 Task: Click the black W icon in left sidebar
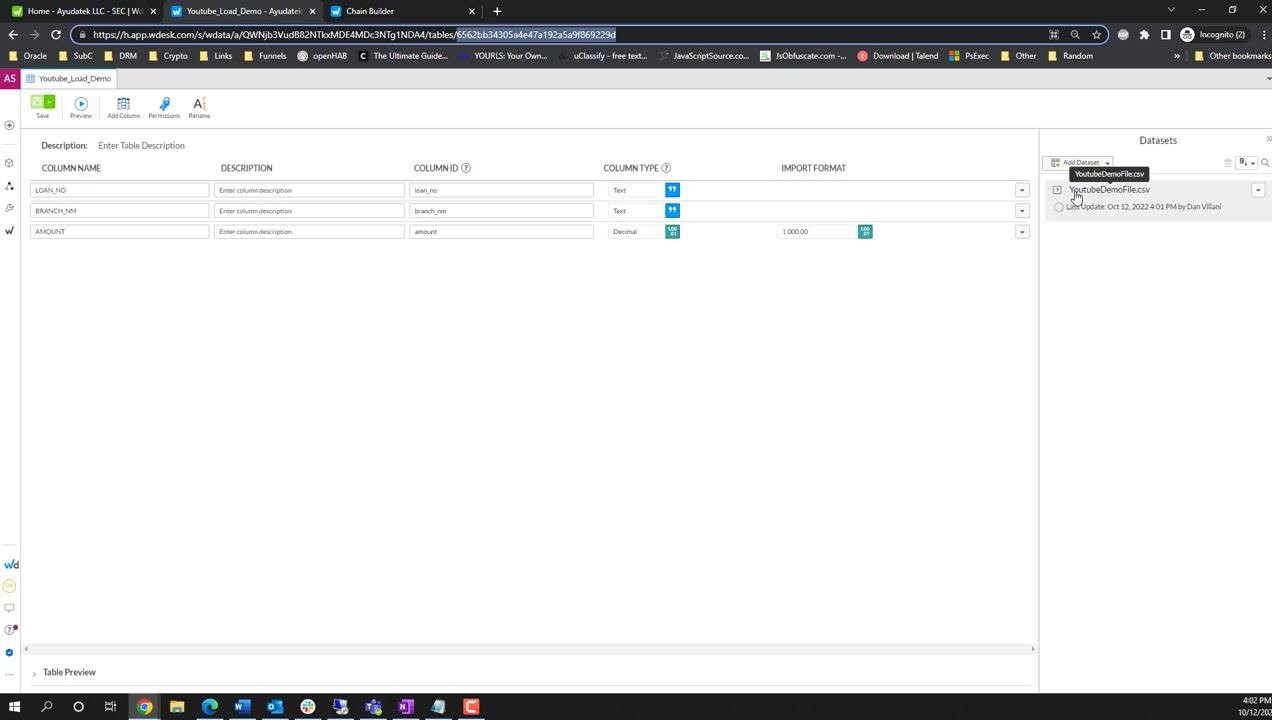point(9,231)
